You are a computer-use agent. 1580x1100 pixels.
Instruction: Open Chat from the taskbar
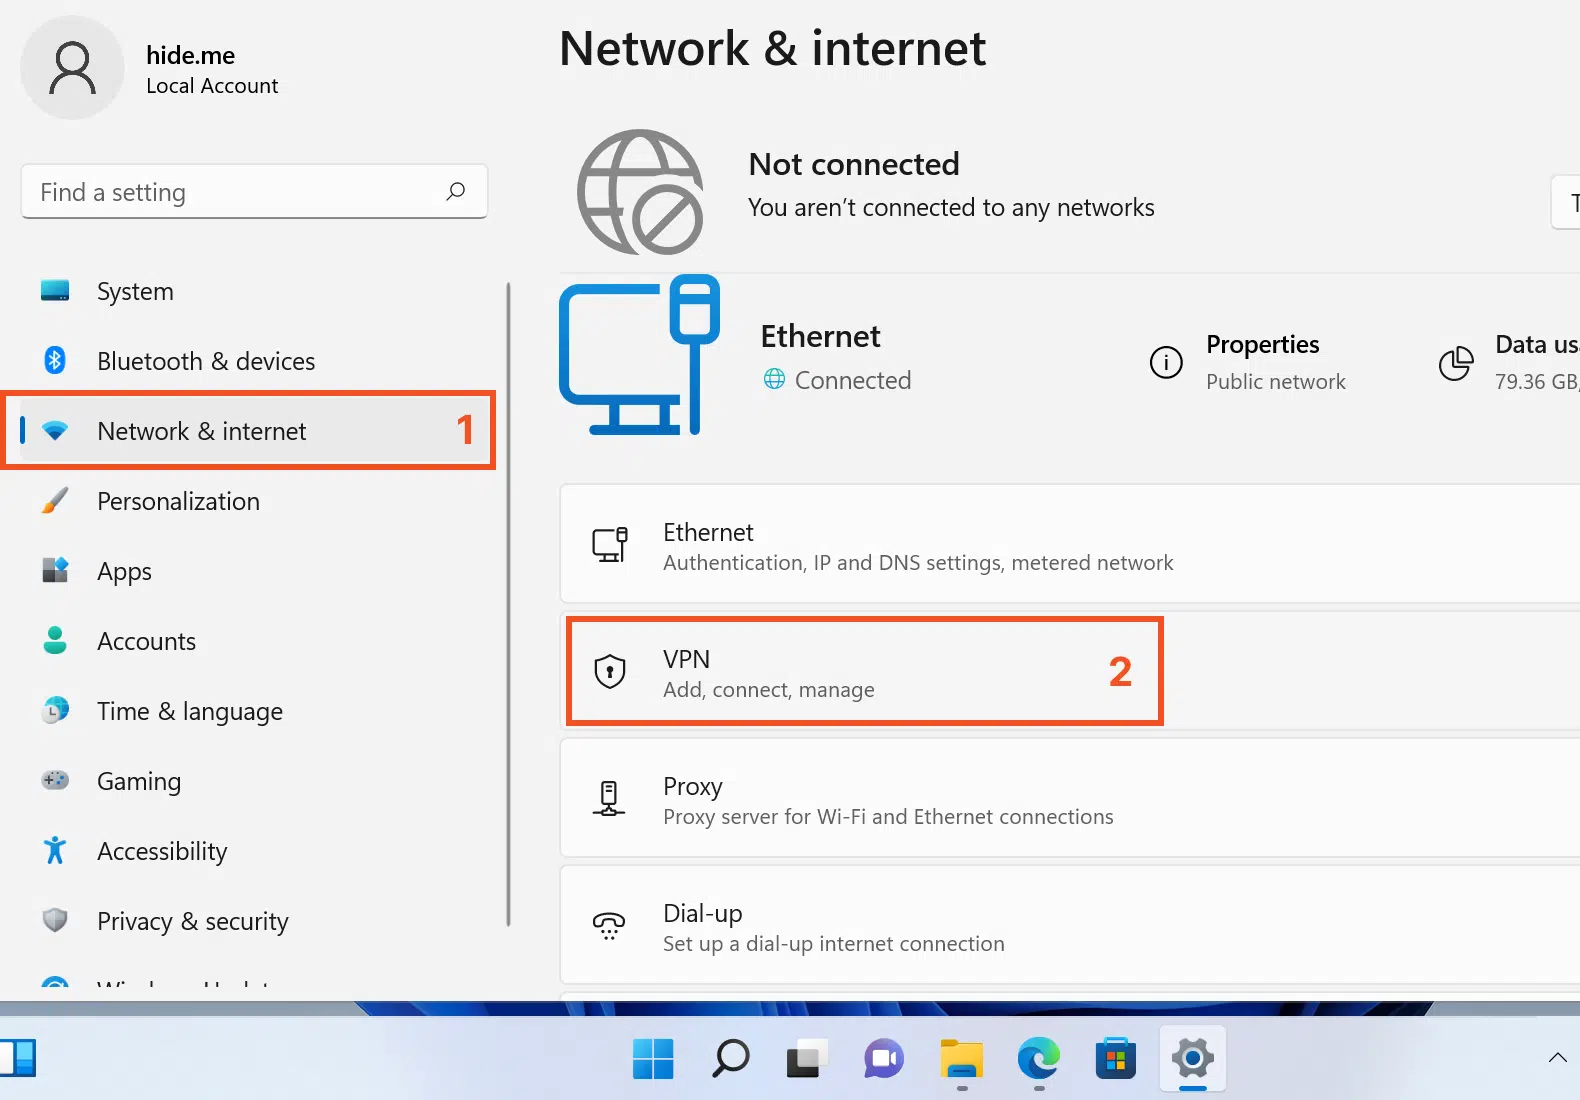[x=884, y=1058]
